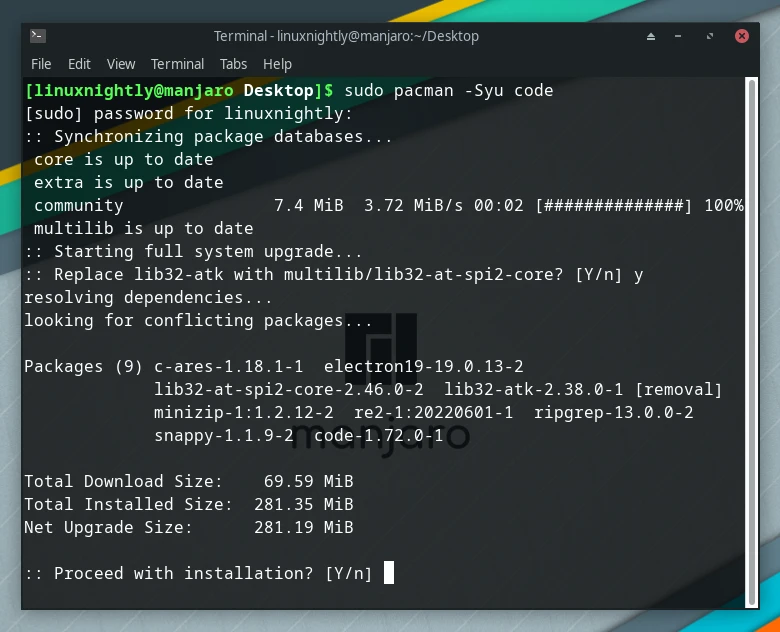Click the 'multilib is up to date' line

click(143, 228)
